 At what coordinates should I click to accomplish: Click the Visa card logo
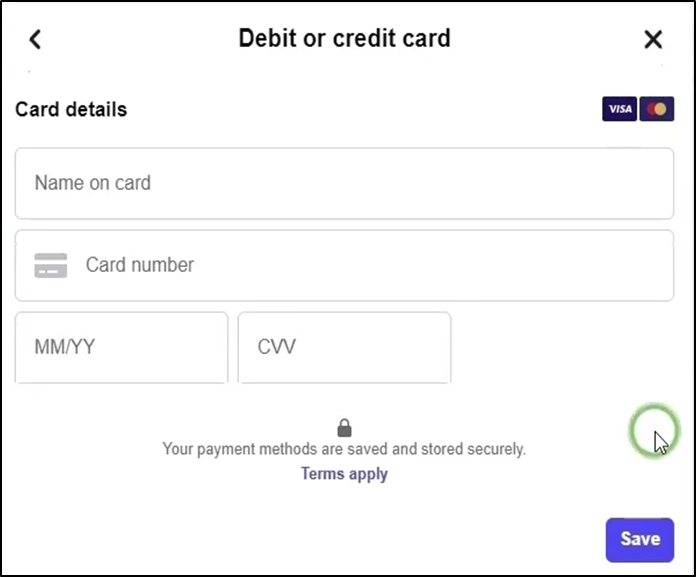point(620,109)
